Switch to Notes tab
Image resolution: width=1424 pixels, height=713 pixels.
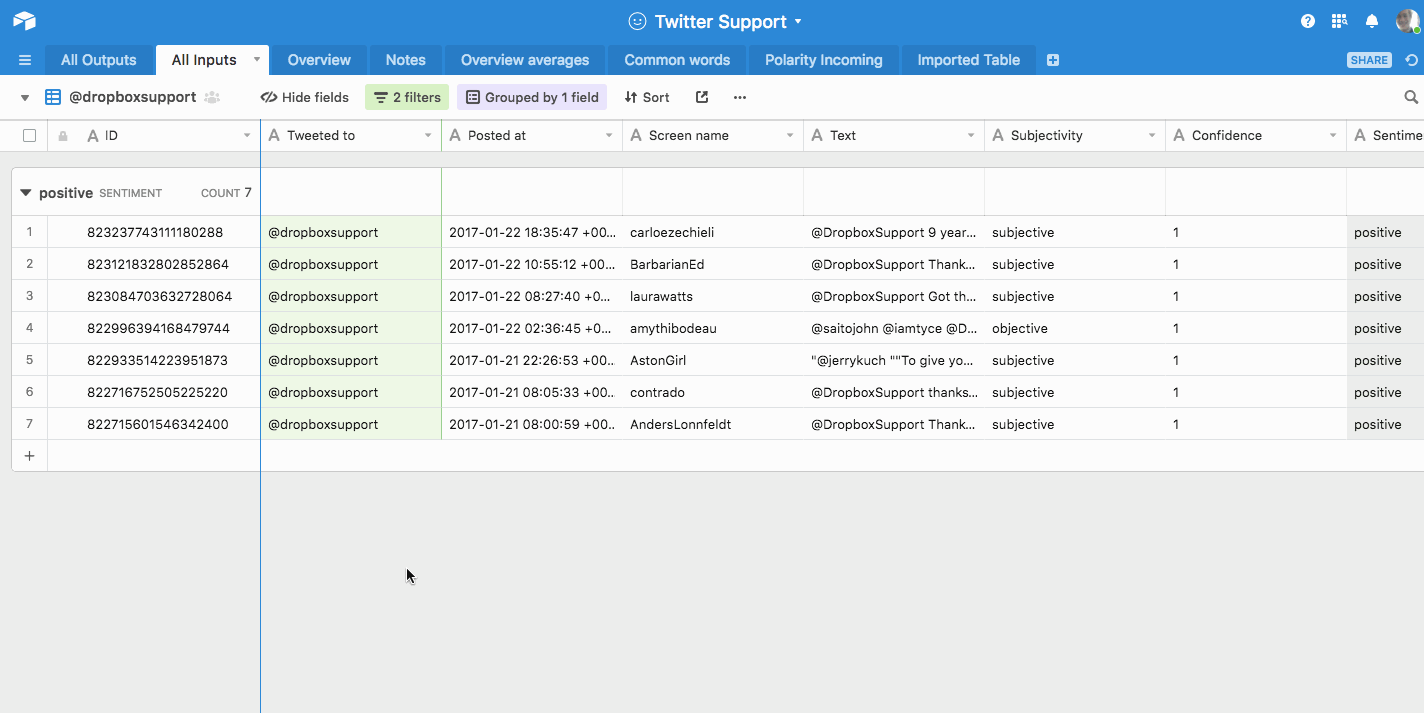click(x=406, y=60)
